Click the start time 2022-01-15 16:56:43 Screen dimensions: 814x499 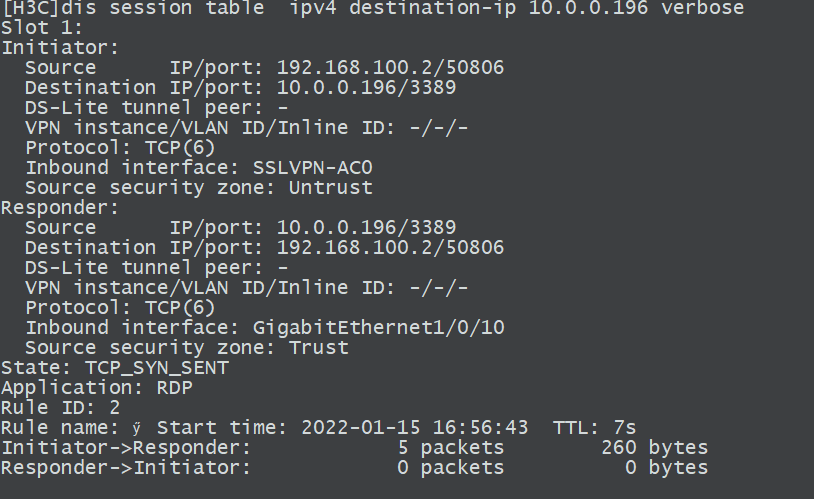point(414,428)
